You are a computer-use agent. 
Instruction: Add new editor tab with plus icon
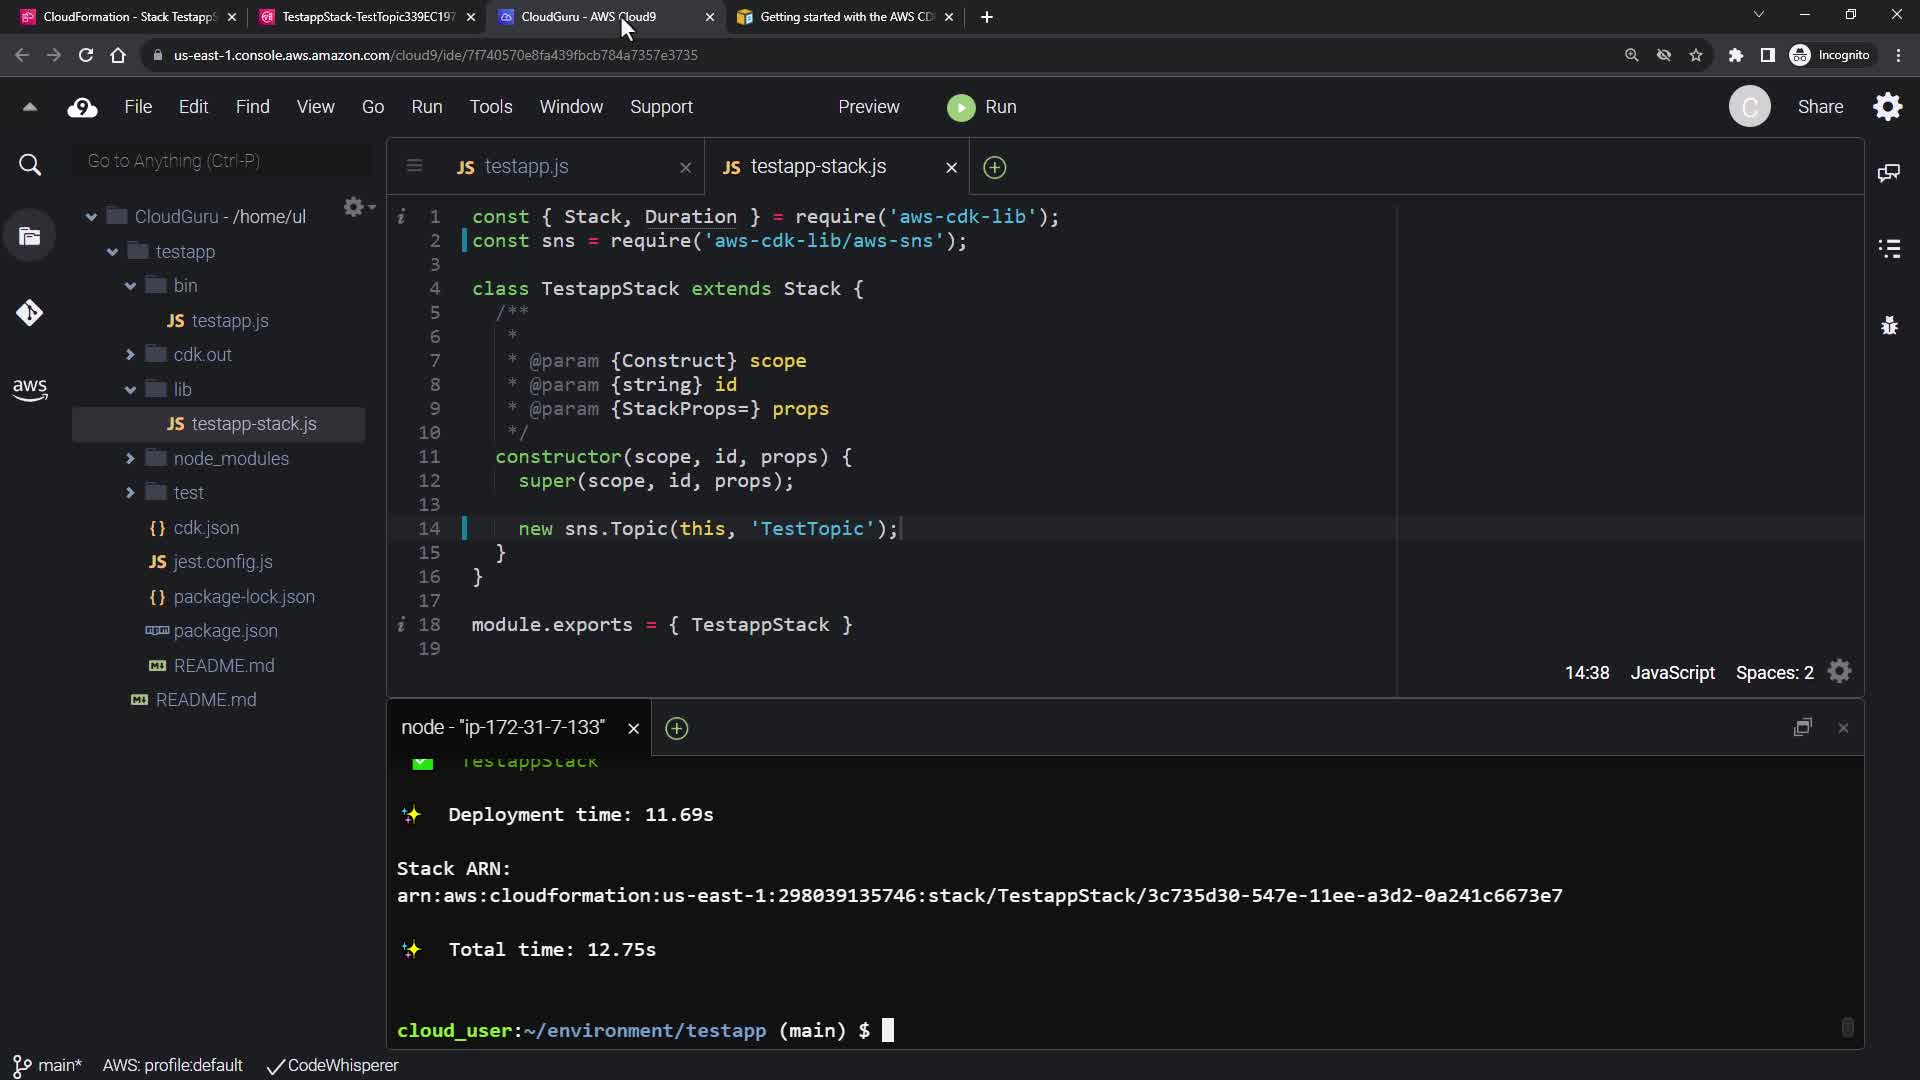[994, 167]
